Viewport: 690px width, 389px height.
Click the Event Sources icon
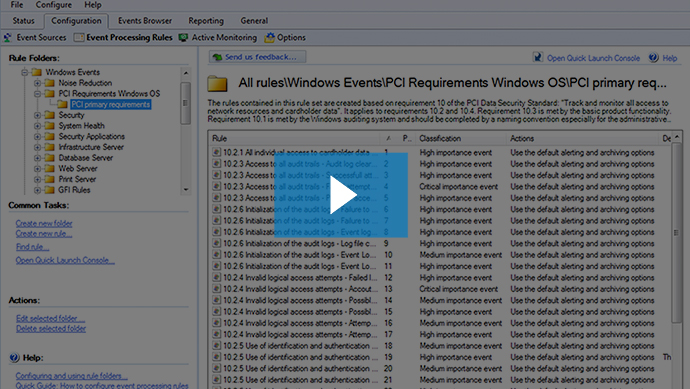tap(8, 37)
